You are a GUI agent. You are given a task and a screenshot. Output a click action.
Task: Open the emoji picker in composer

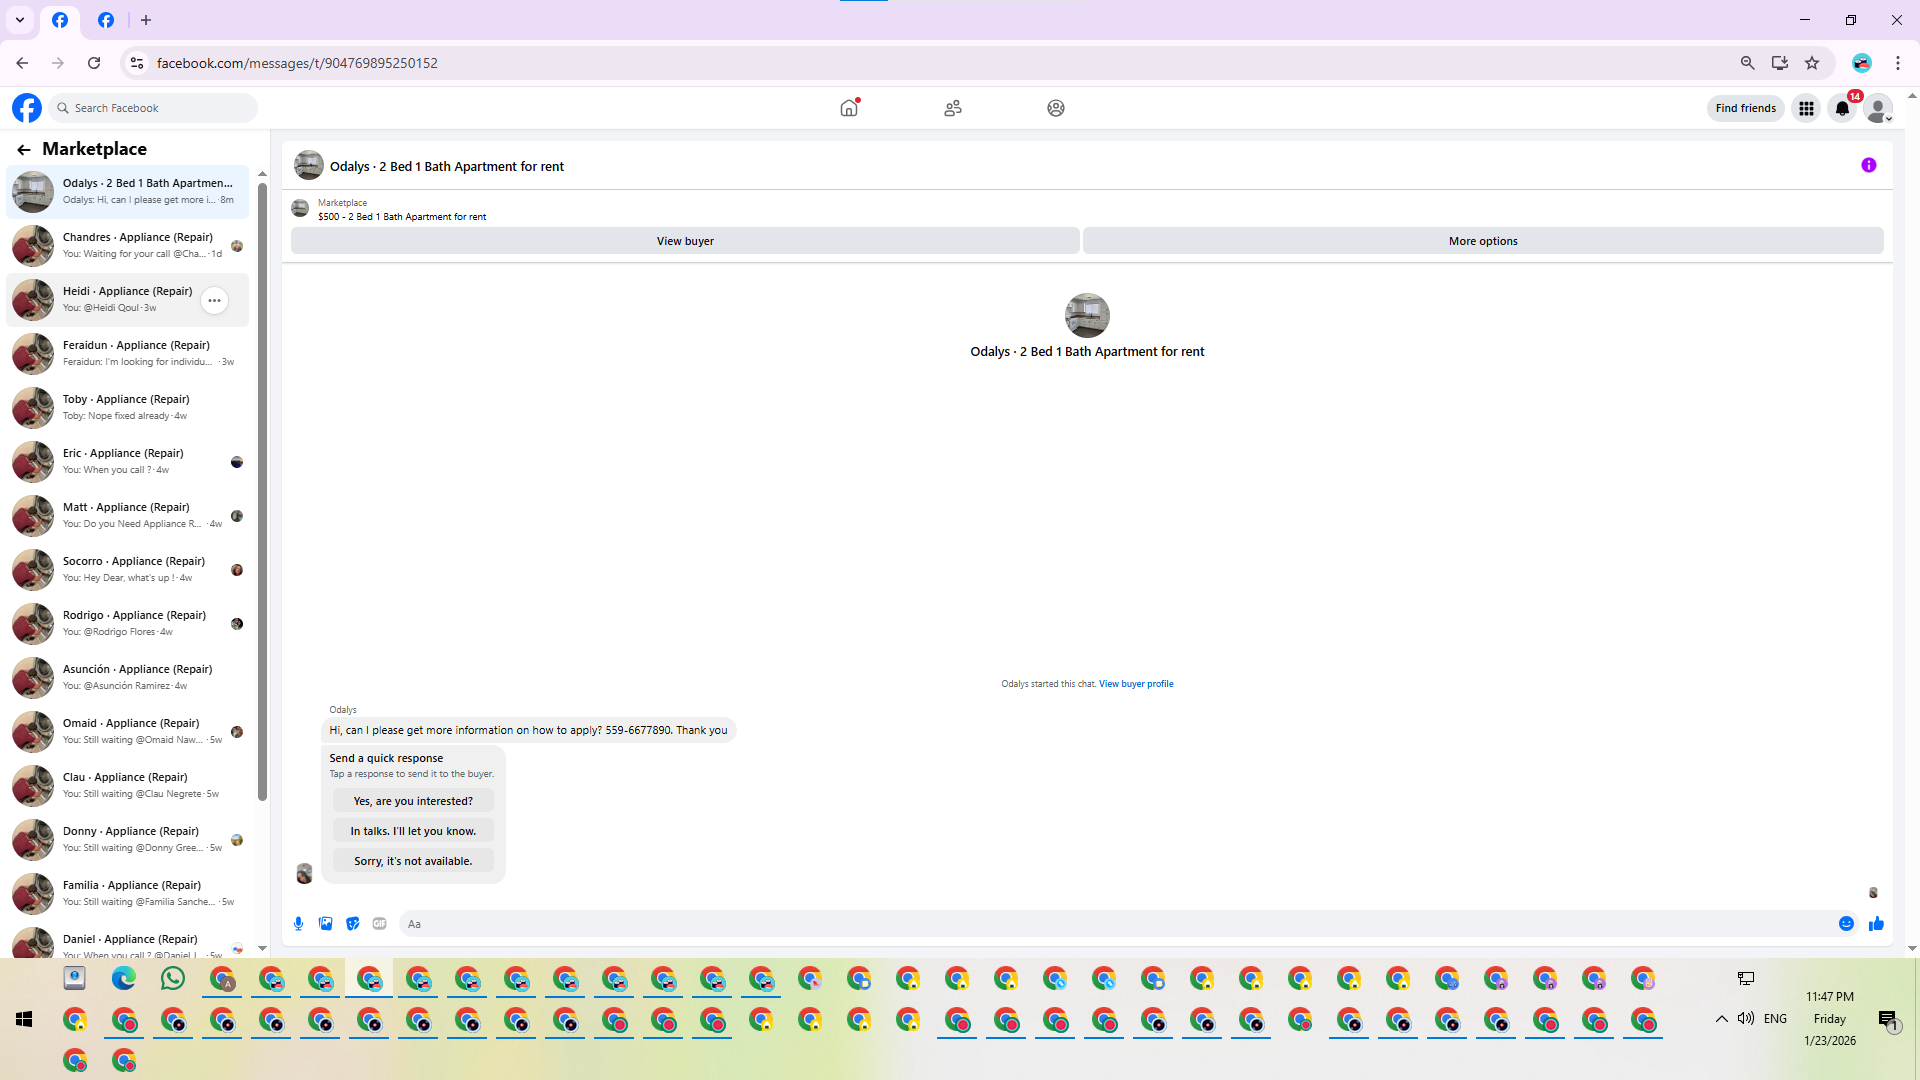pos(1846,924)
